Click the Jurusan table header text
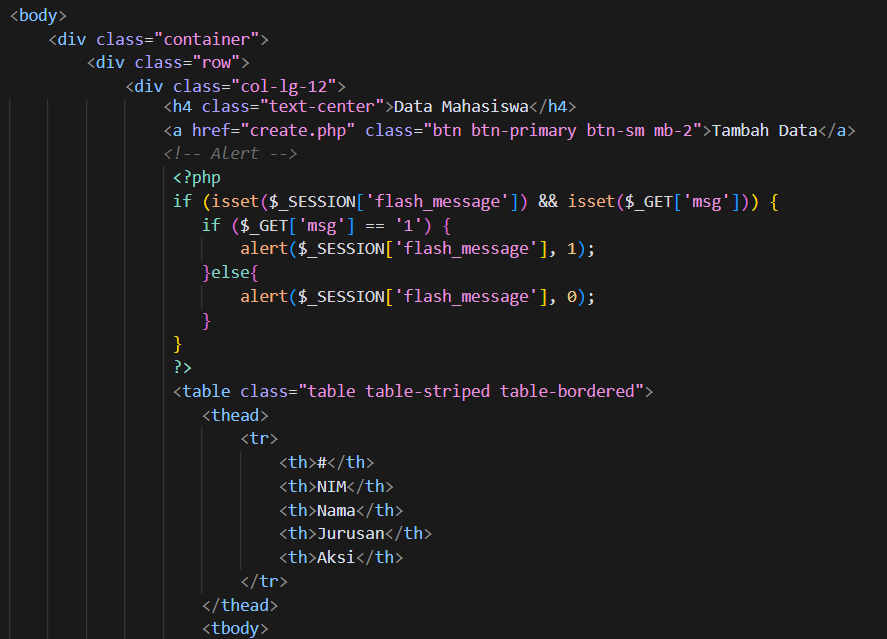The height and width of the screenshot is (639, 887). (350, 534)
